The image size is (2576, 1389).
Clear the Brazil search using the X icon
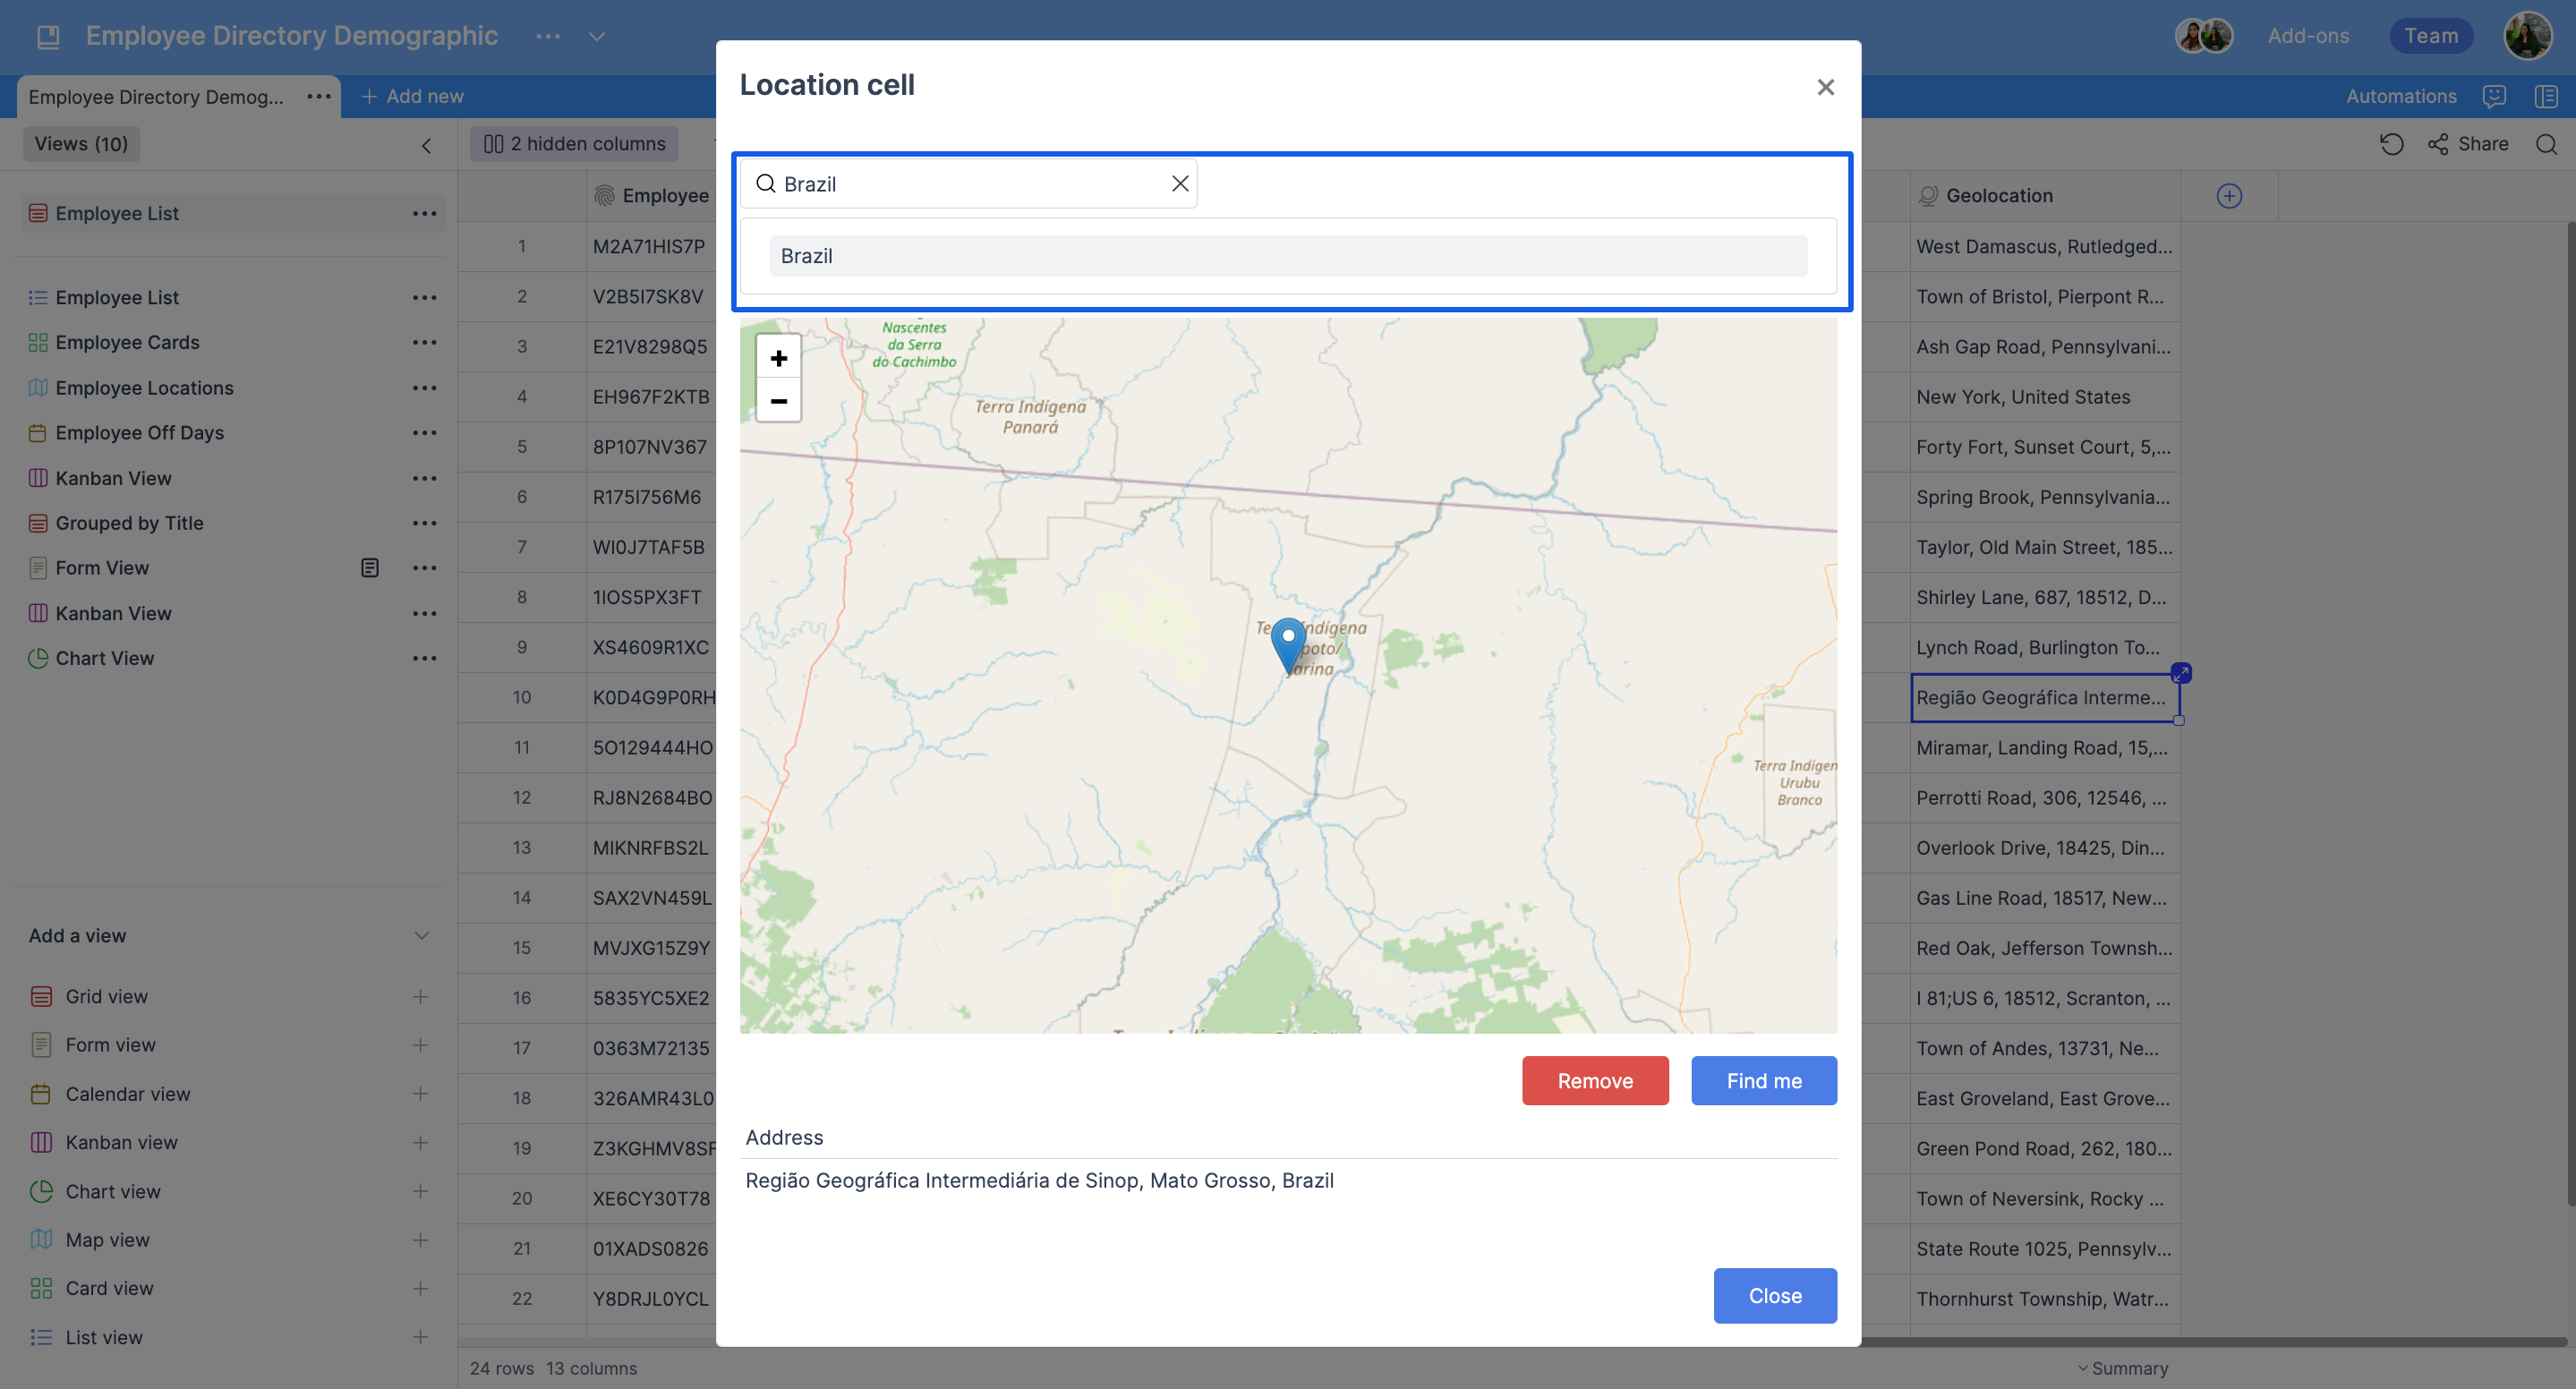pyautogui.click(x=1179, y=183)
